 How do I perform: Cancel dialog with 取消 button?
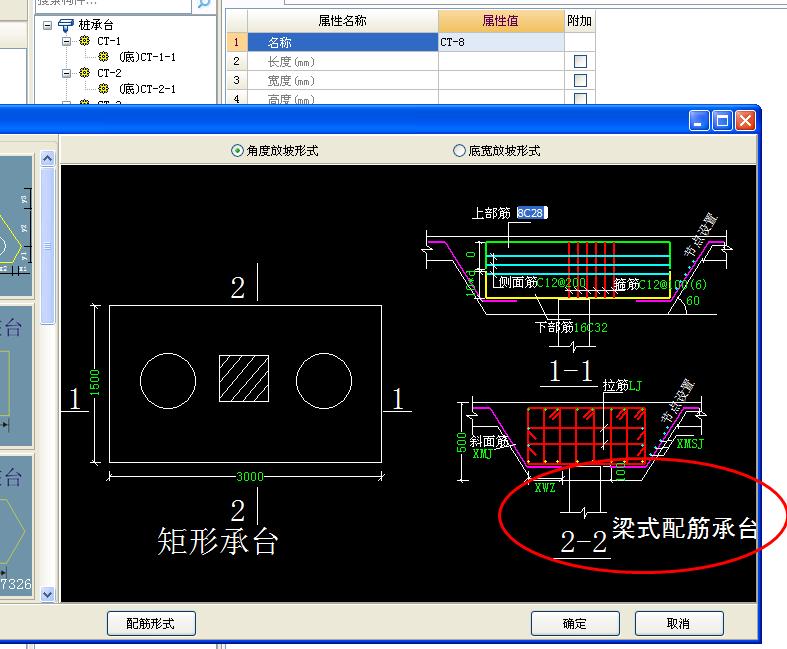(679, 623)
